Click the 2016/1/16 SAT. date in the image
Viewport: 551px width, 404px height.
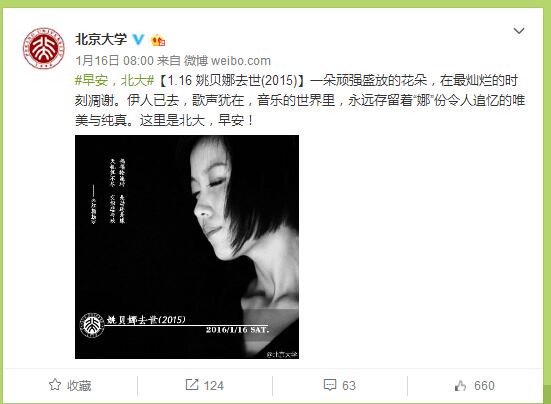[237, 330]
